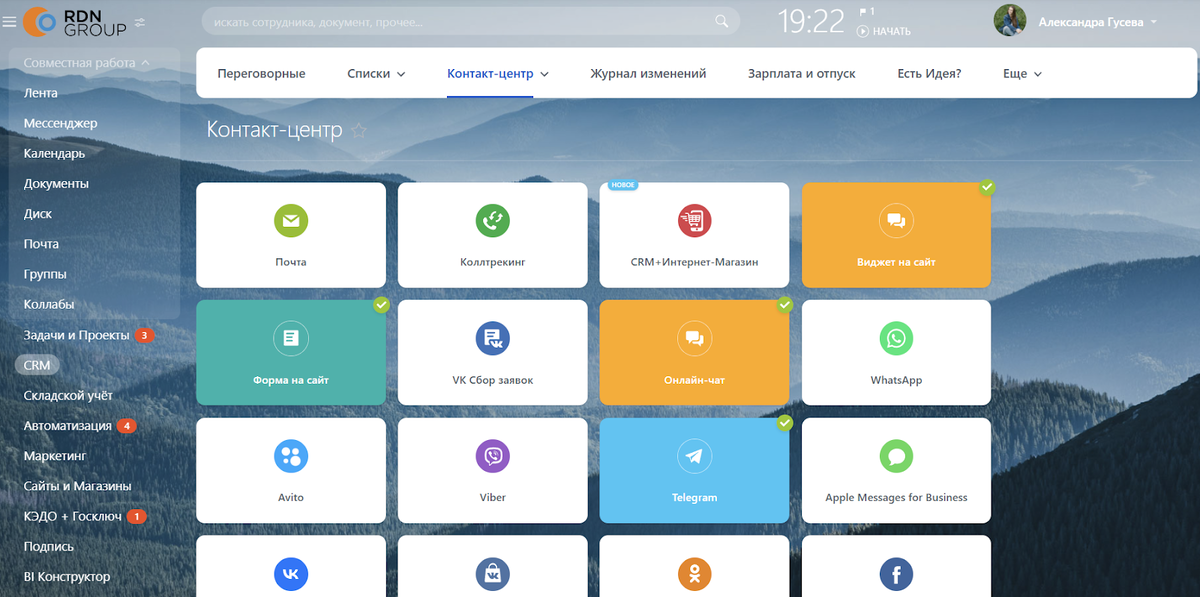
Task: Add Контакт-центр page to favorites star
Action: pyautogui.click(x=360, y=130)
